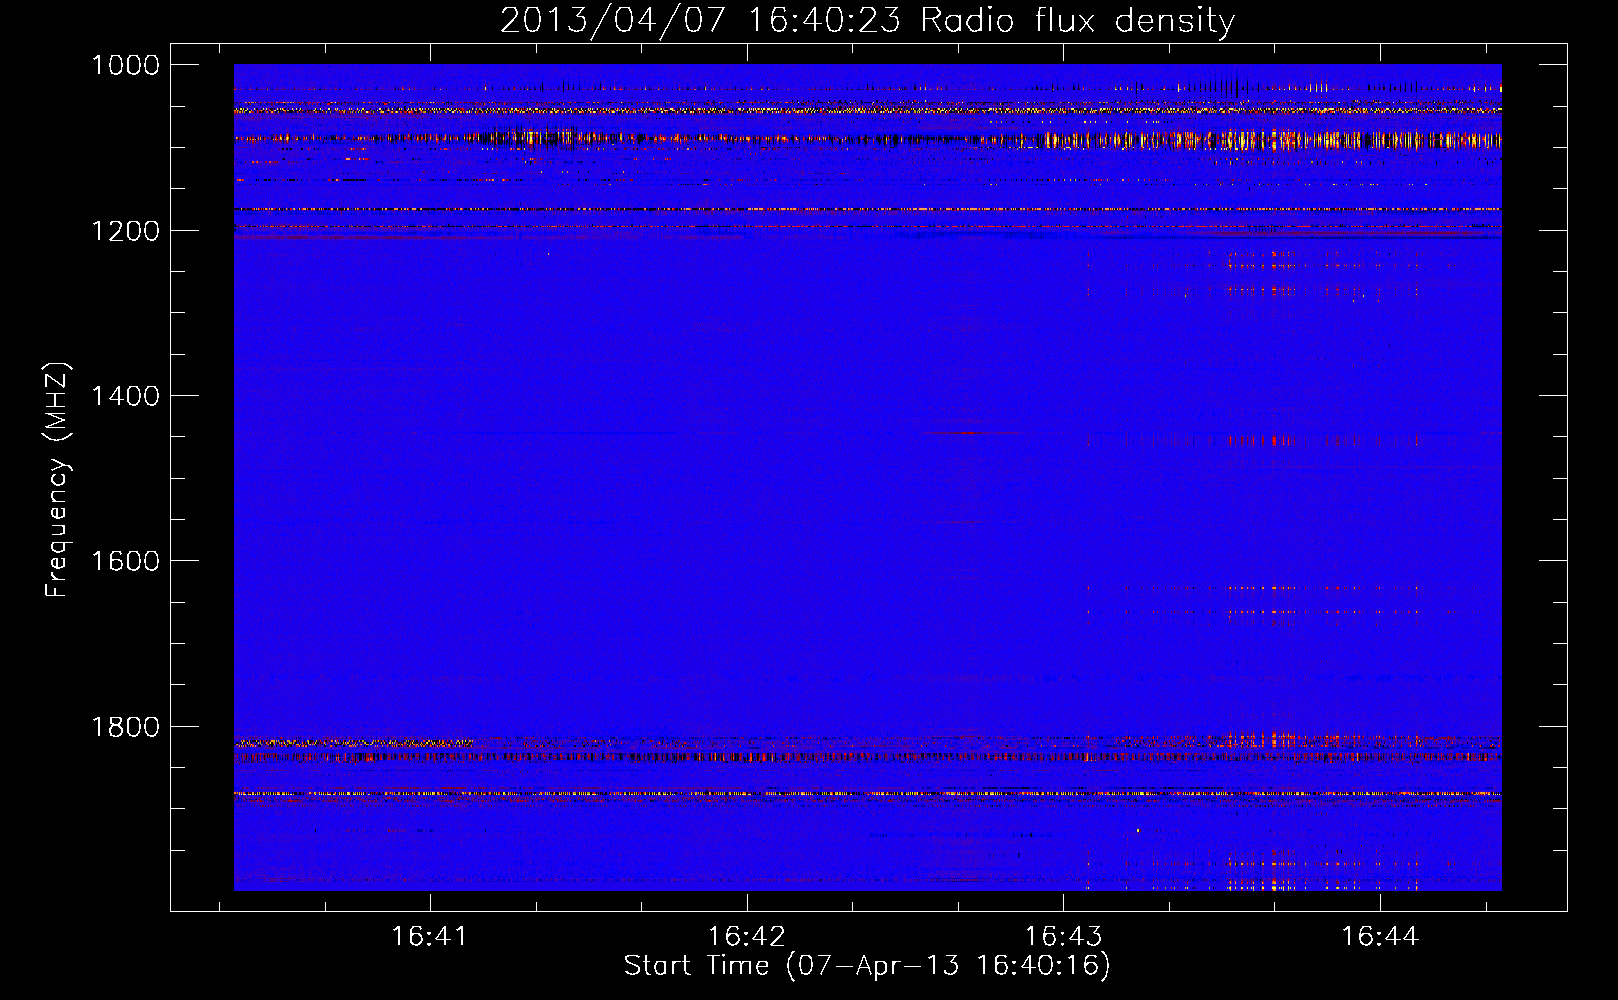Image resolution: width=1618 pixels, height=1000 pixels.
Task: Click the plot title '2013/04/07 16:40:23 Radio flux density'
Action: [x=867, y=20]
